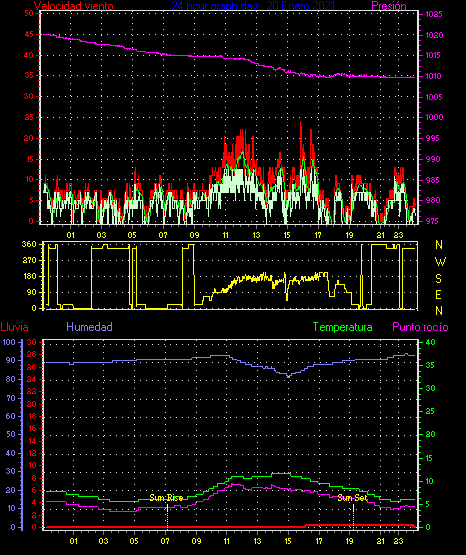The width and height of the screenshot is (466, 555).
Task: Click the 100 humidity axis value
Action: tap(10, 342)
